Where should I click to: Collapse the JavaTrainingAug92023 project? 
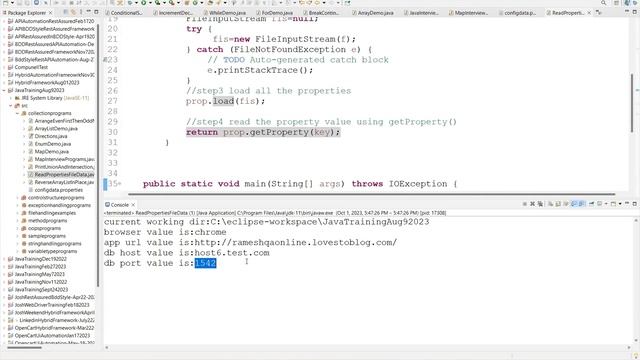[x=4, y=90]
